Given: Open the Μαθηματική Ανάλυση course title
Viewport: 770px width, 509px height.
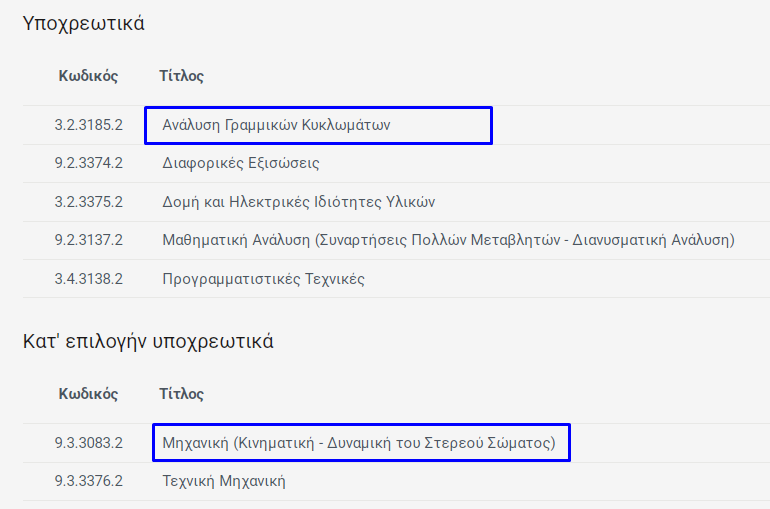Looking at the screenshot, I should pyautogui.click(x=448, y=240).
